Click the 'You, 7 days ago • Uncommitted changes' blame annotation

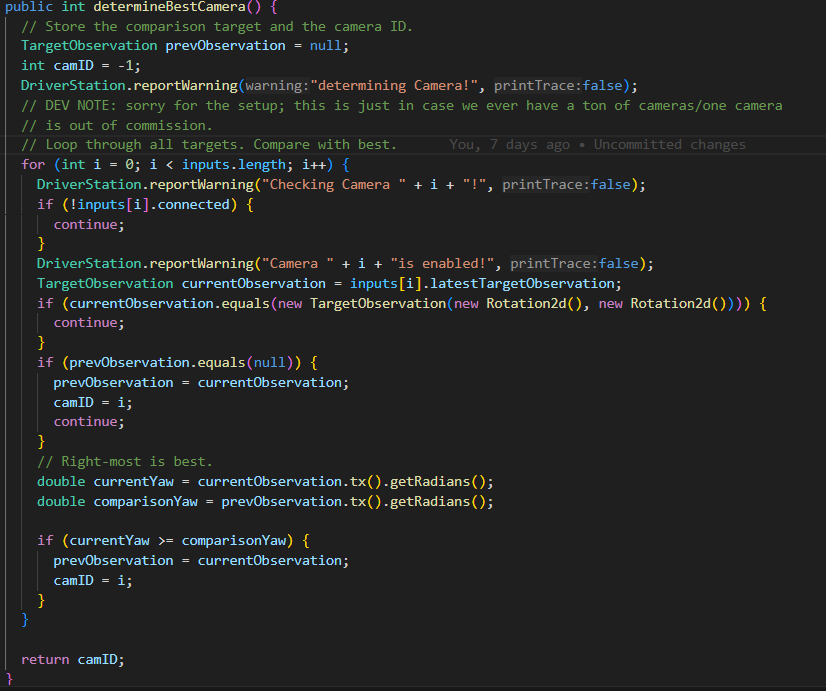point(597,144)
